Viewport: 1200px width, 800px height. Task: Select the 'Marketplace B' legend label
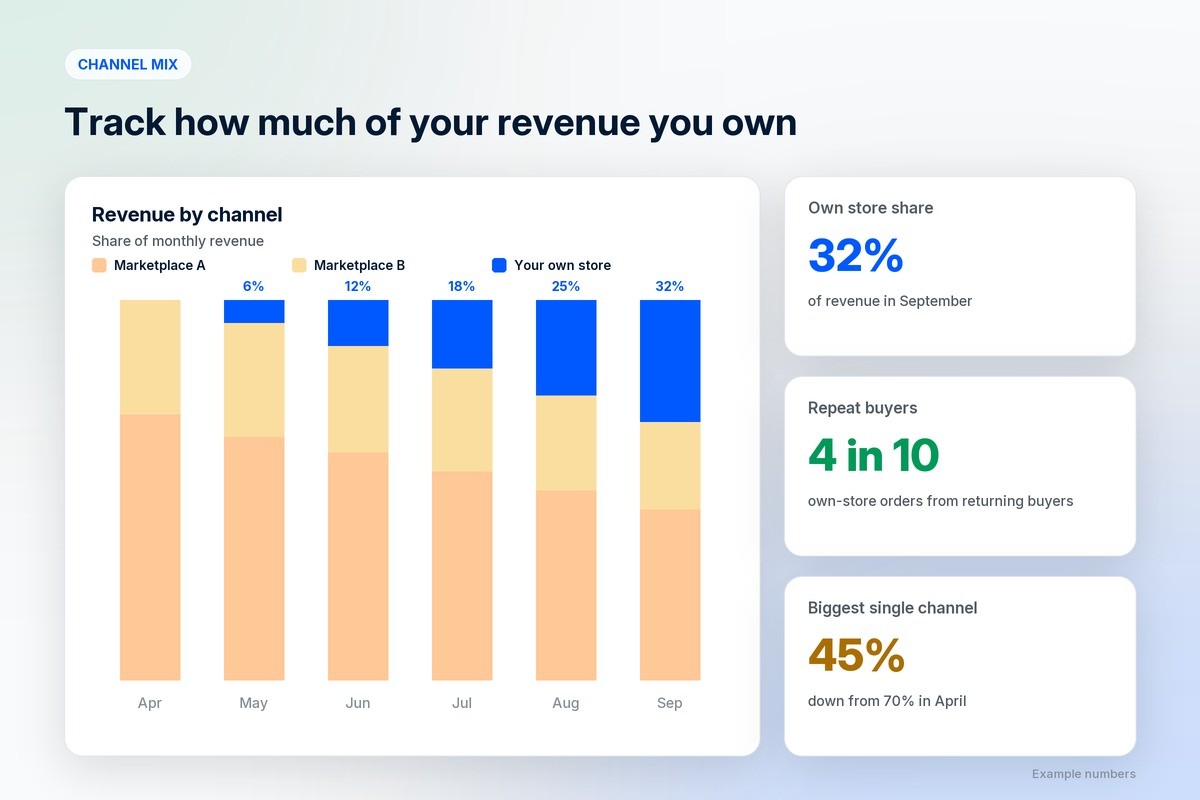[360, 265]
